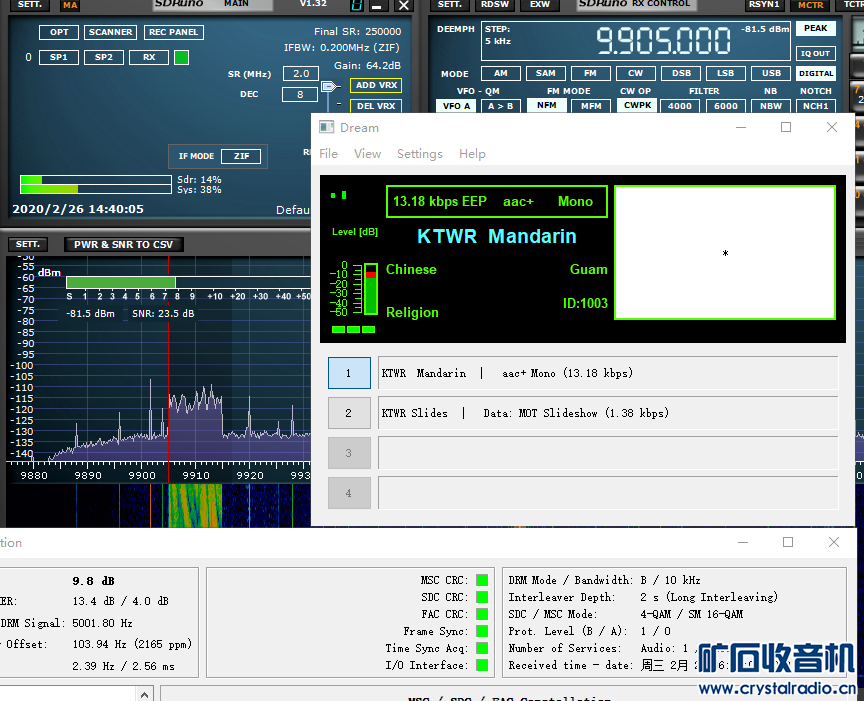864x701 pixels.
Task: Open the DEC decimation value selector
Action: pos(300,94)
